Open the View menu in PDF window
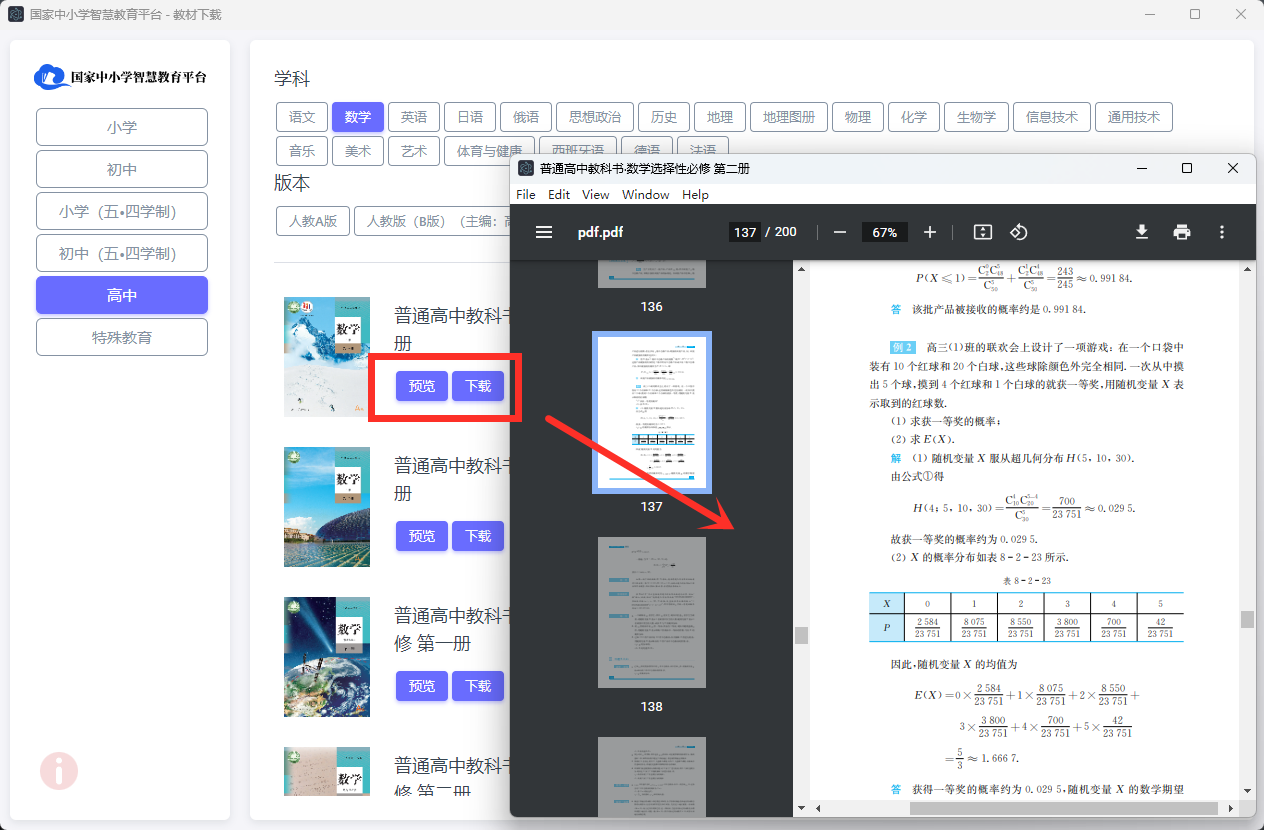The height and width of the screenshot is (830, 1264). (596, 194)
